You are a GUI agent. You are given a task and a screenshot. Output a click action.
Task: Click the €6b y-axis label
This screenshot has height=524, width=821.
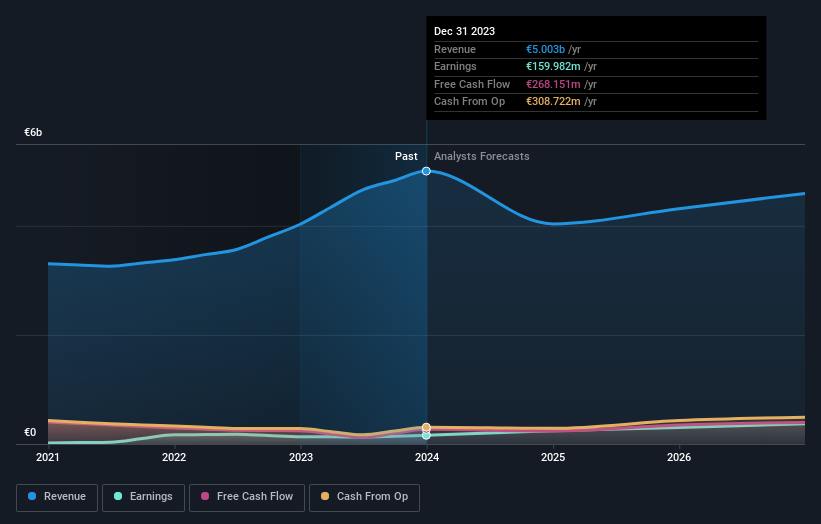pos(33,132)
